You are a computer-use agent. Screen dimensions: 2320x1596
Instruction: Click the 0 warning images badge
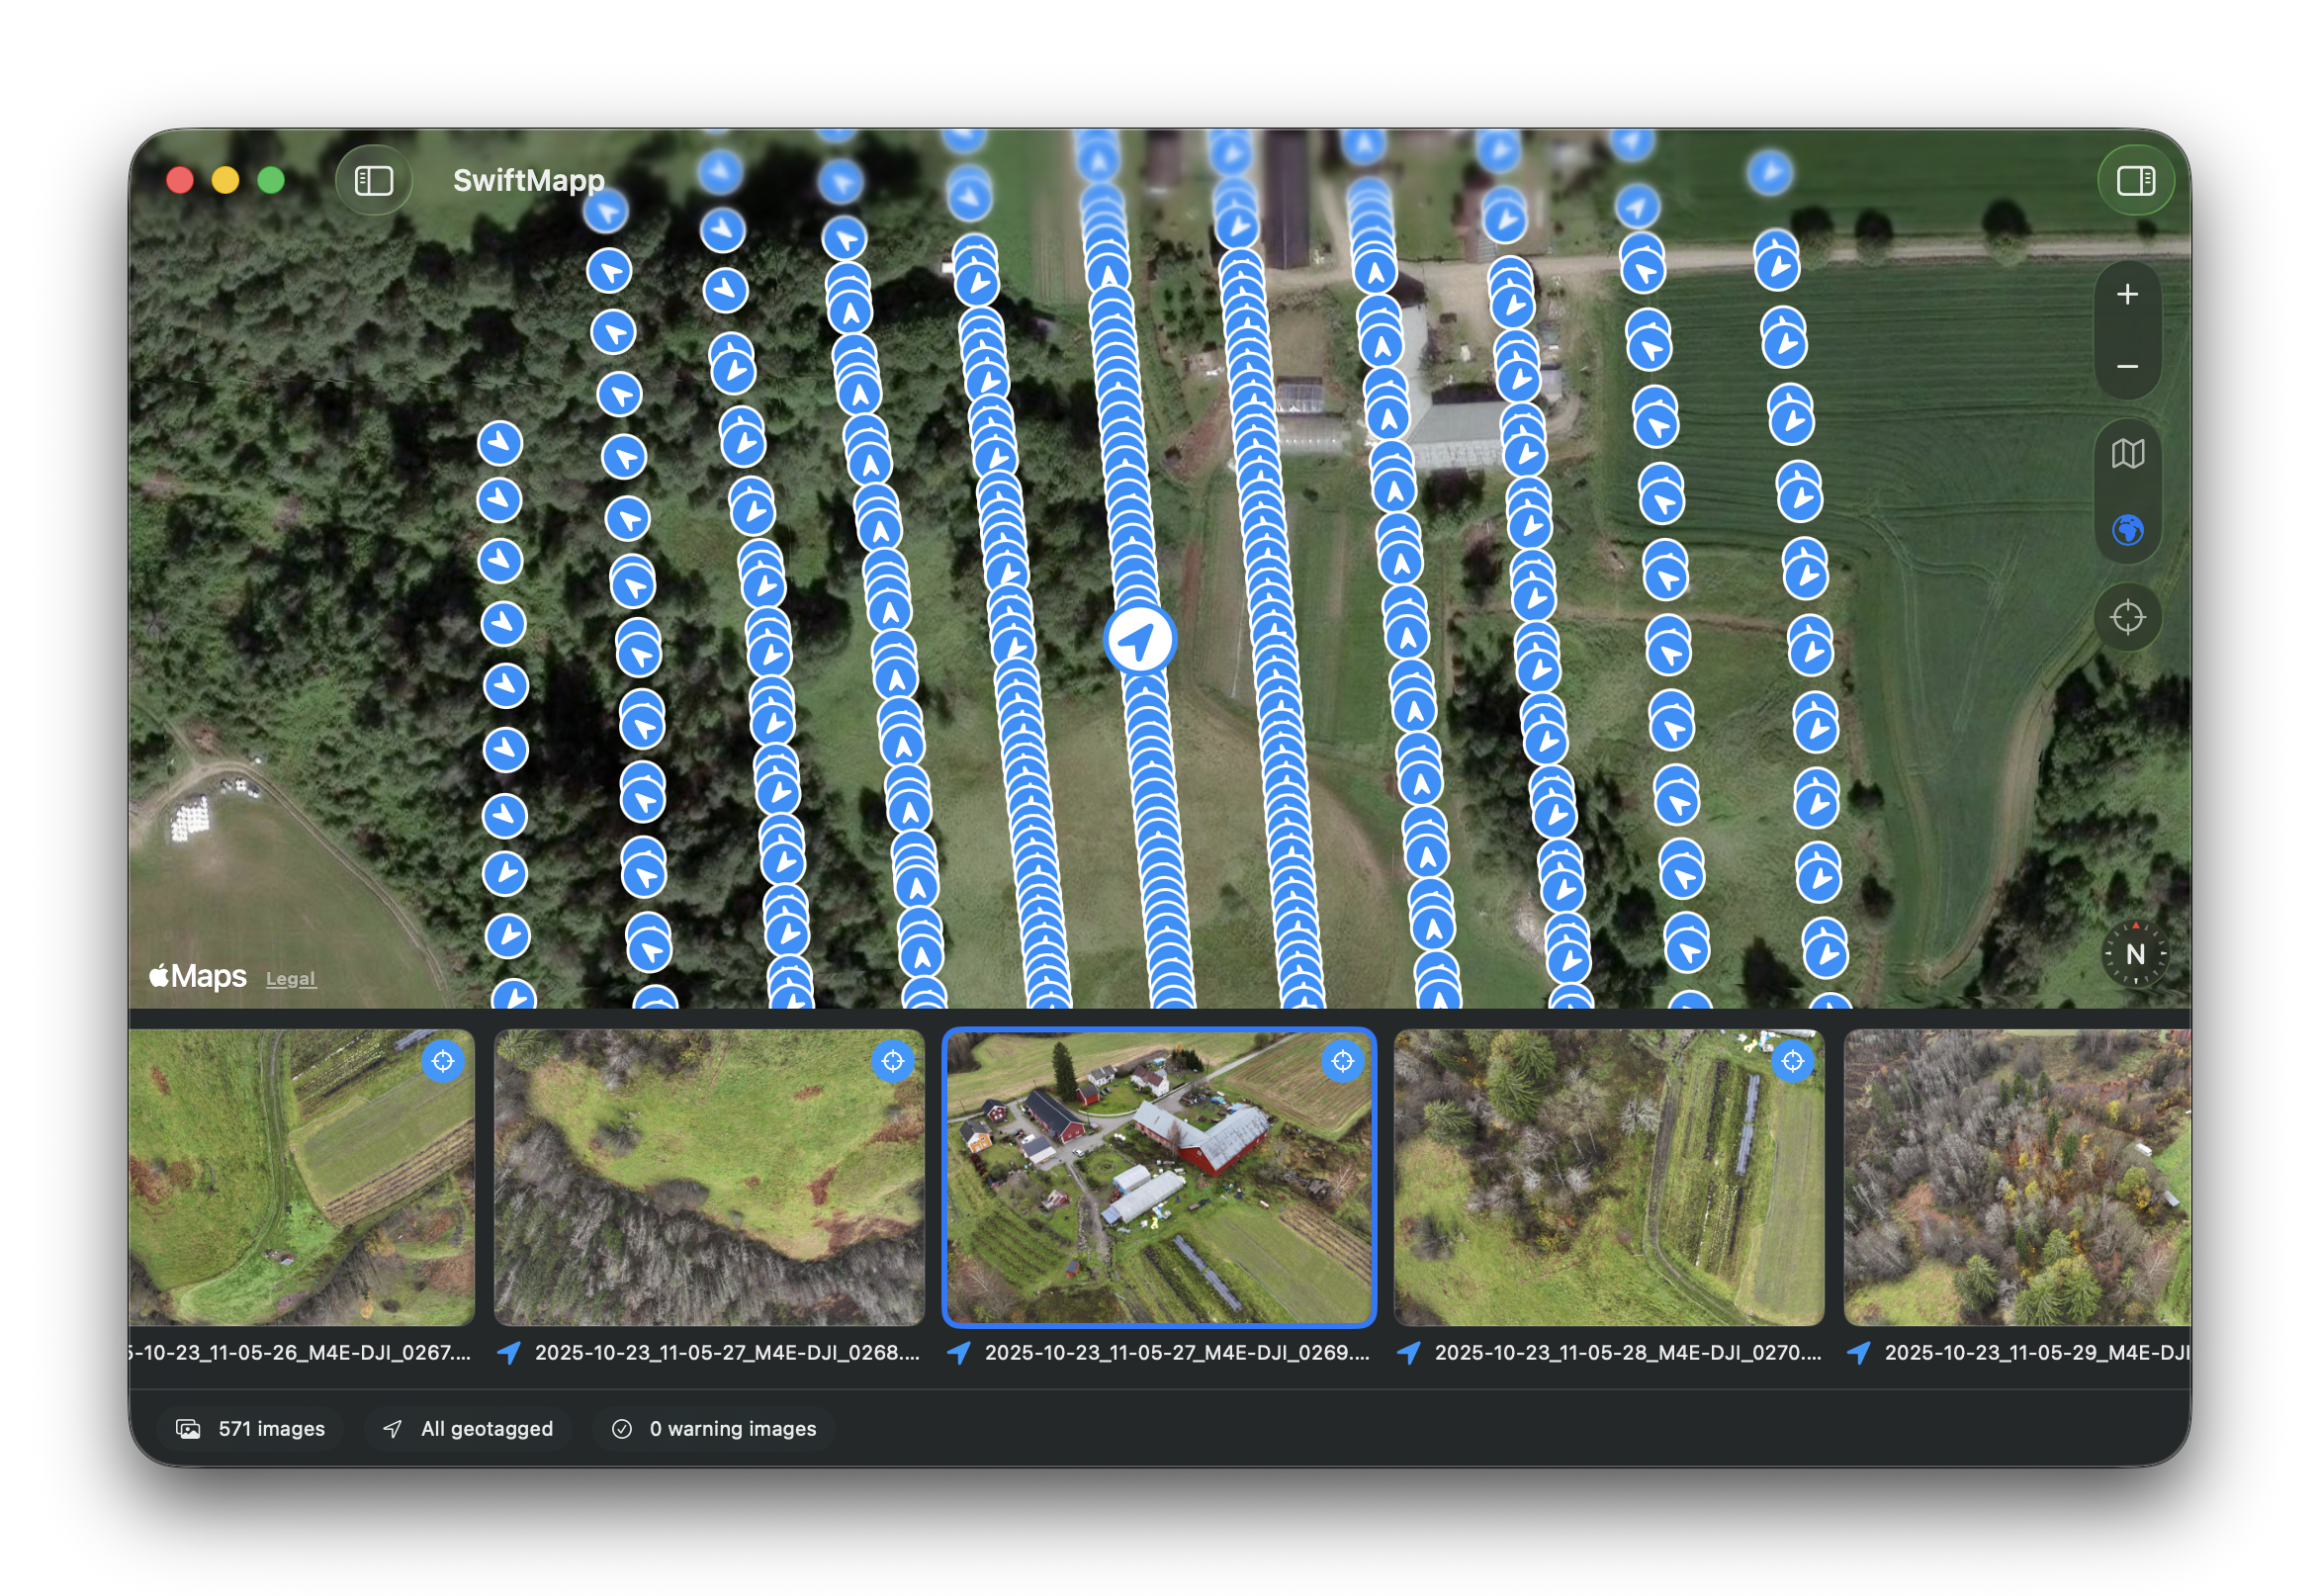pyautogui.click(x=714, y=1428)
